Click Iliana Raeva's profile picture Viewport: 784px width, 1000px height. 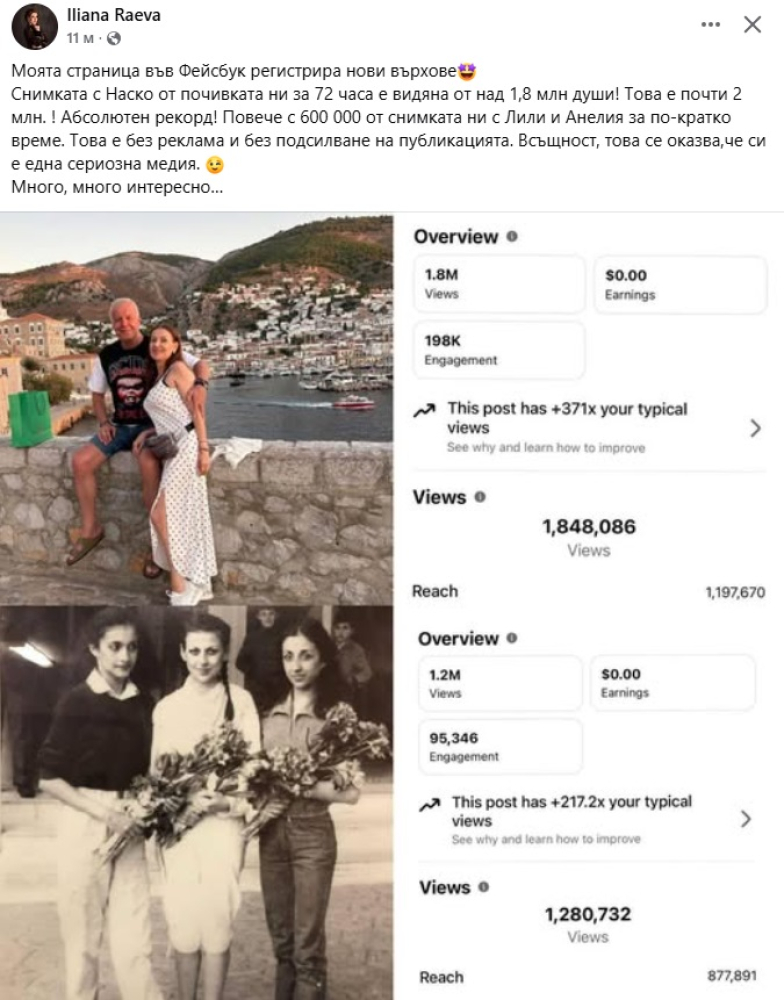pyautogui.click(x=34, y=26)
